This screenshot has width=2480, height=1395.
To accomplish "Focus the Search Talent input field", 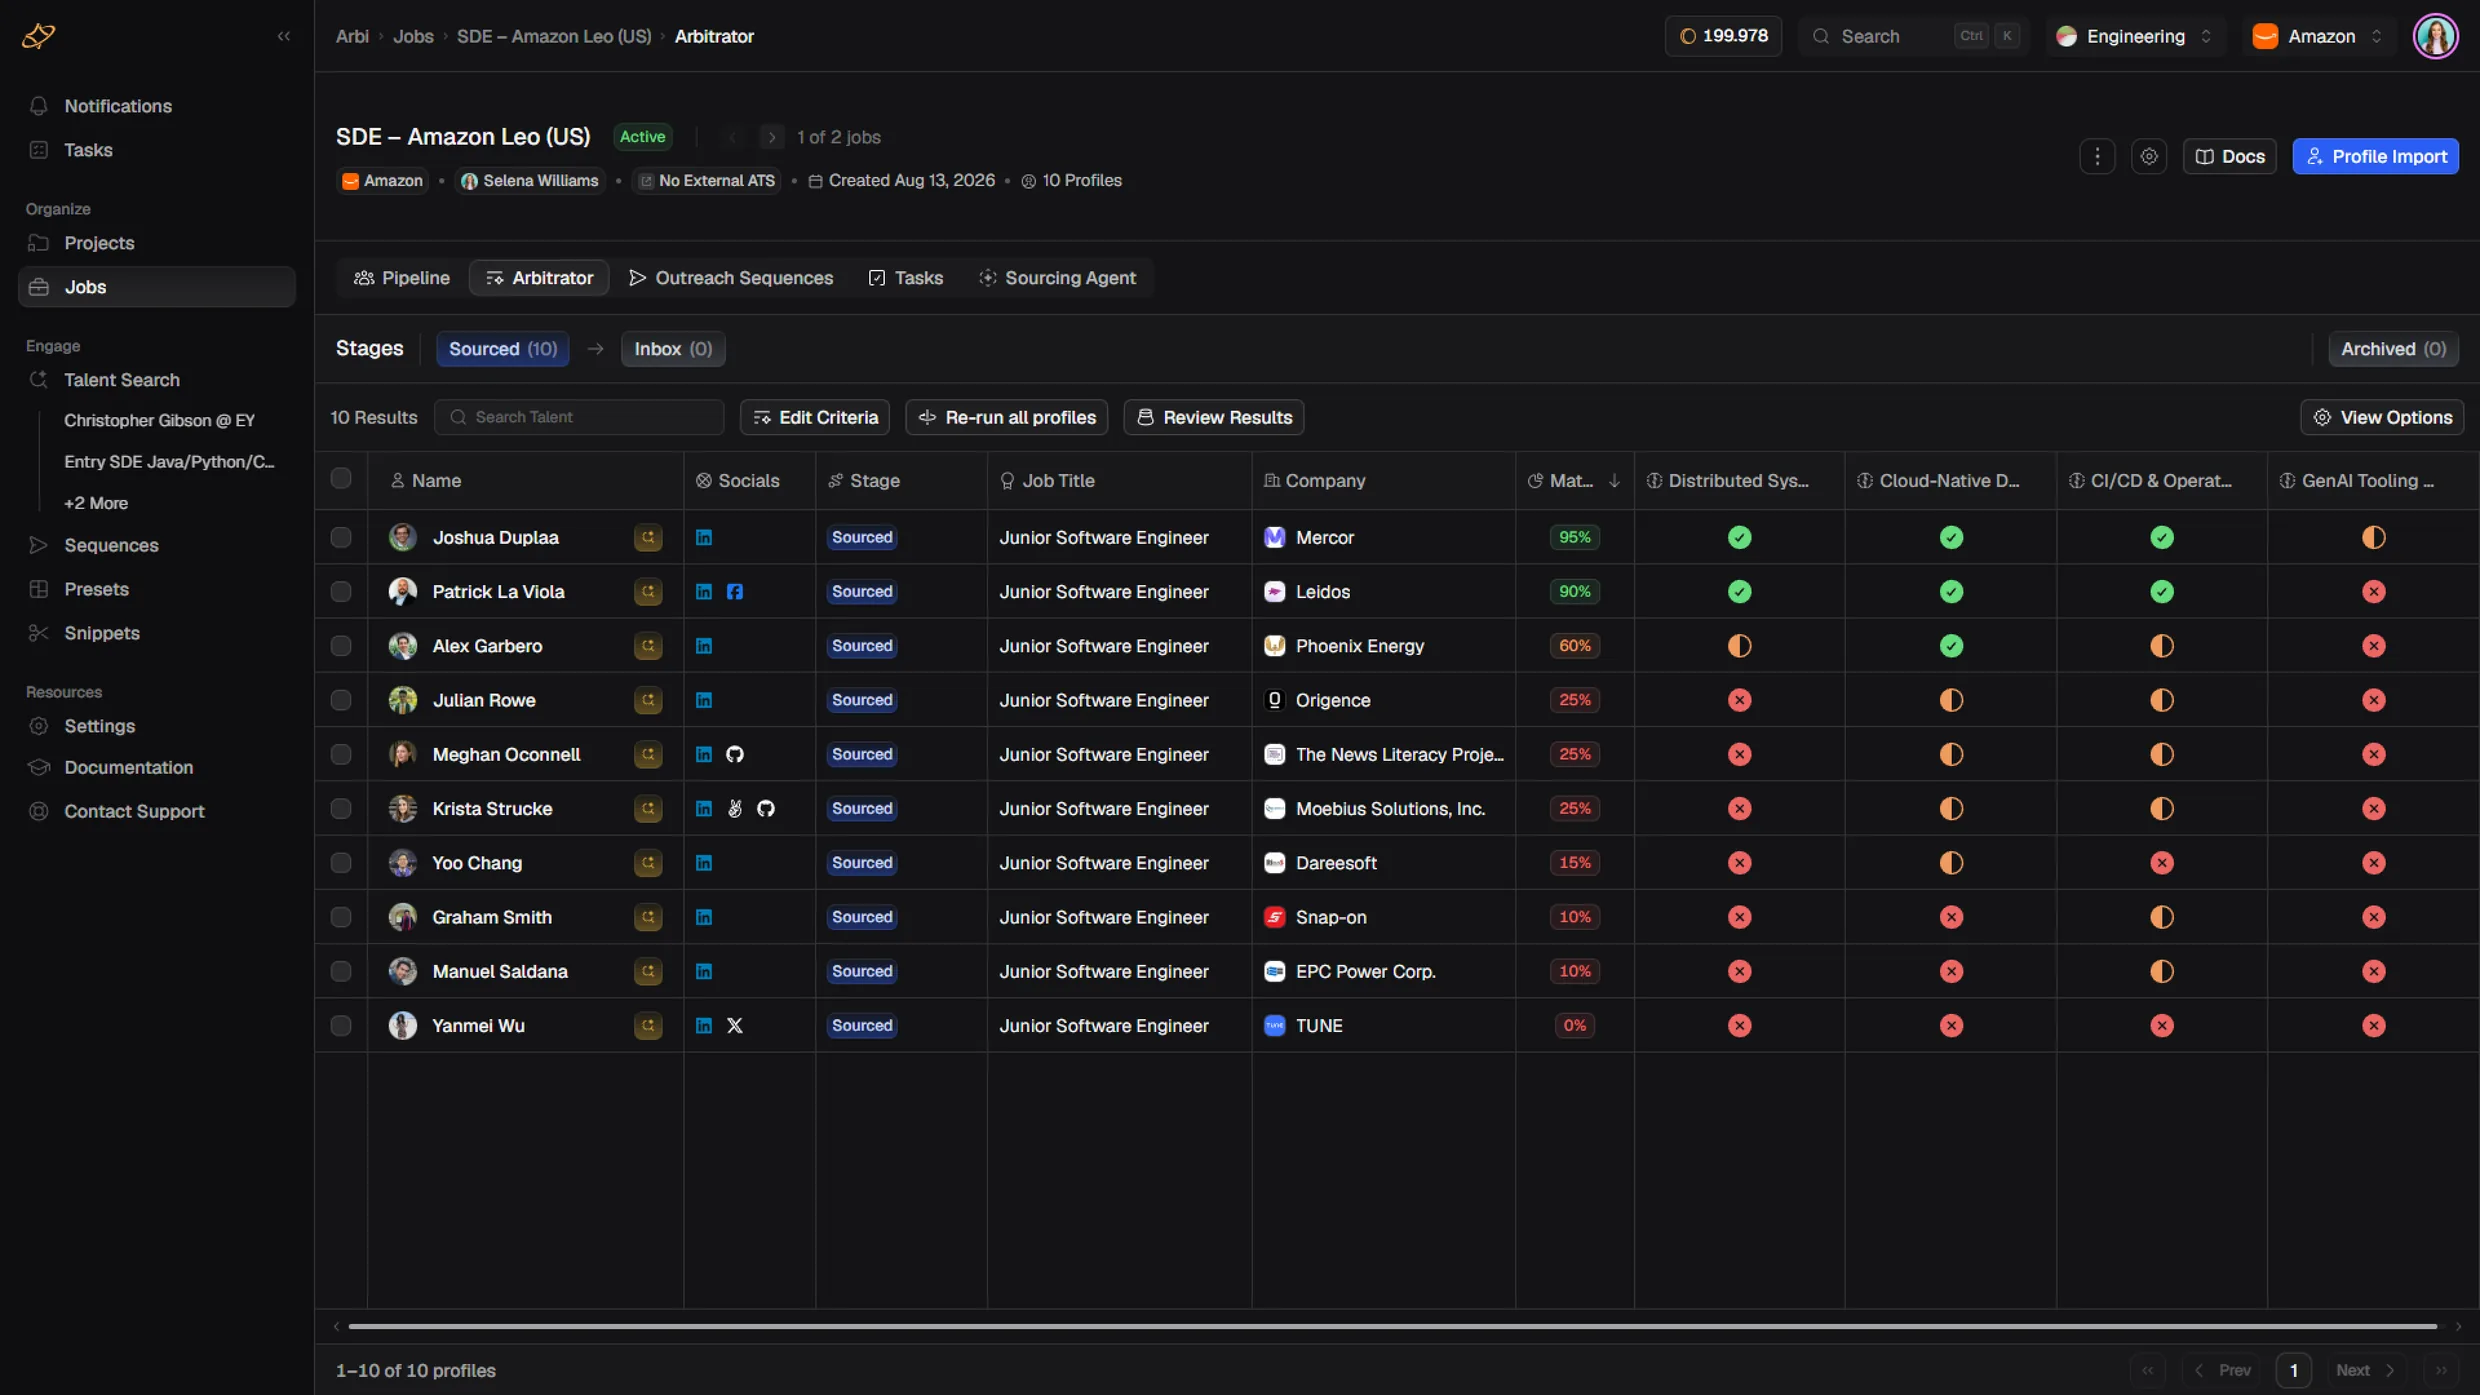I will [579, 417].
